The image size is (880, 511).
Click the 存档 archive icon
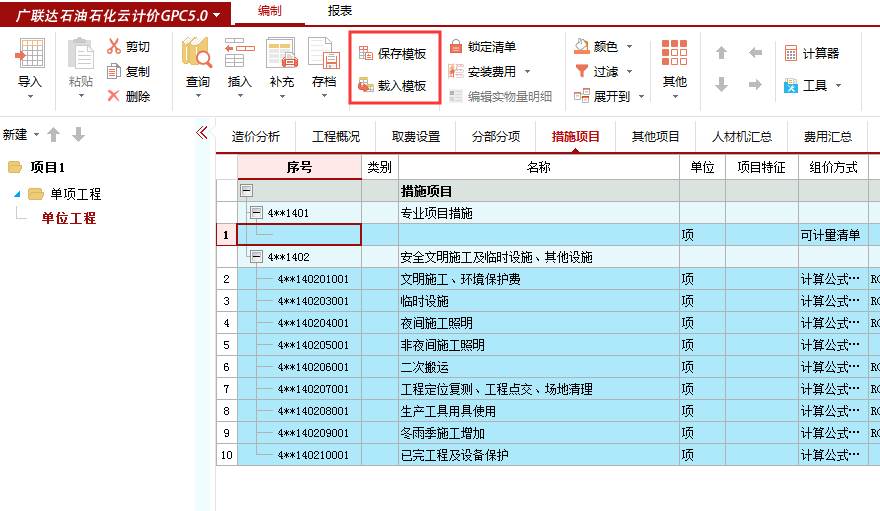coord(324,54)
